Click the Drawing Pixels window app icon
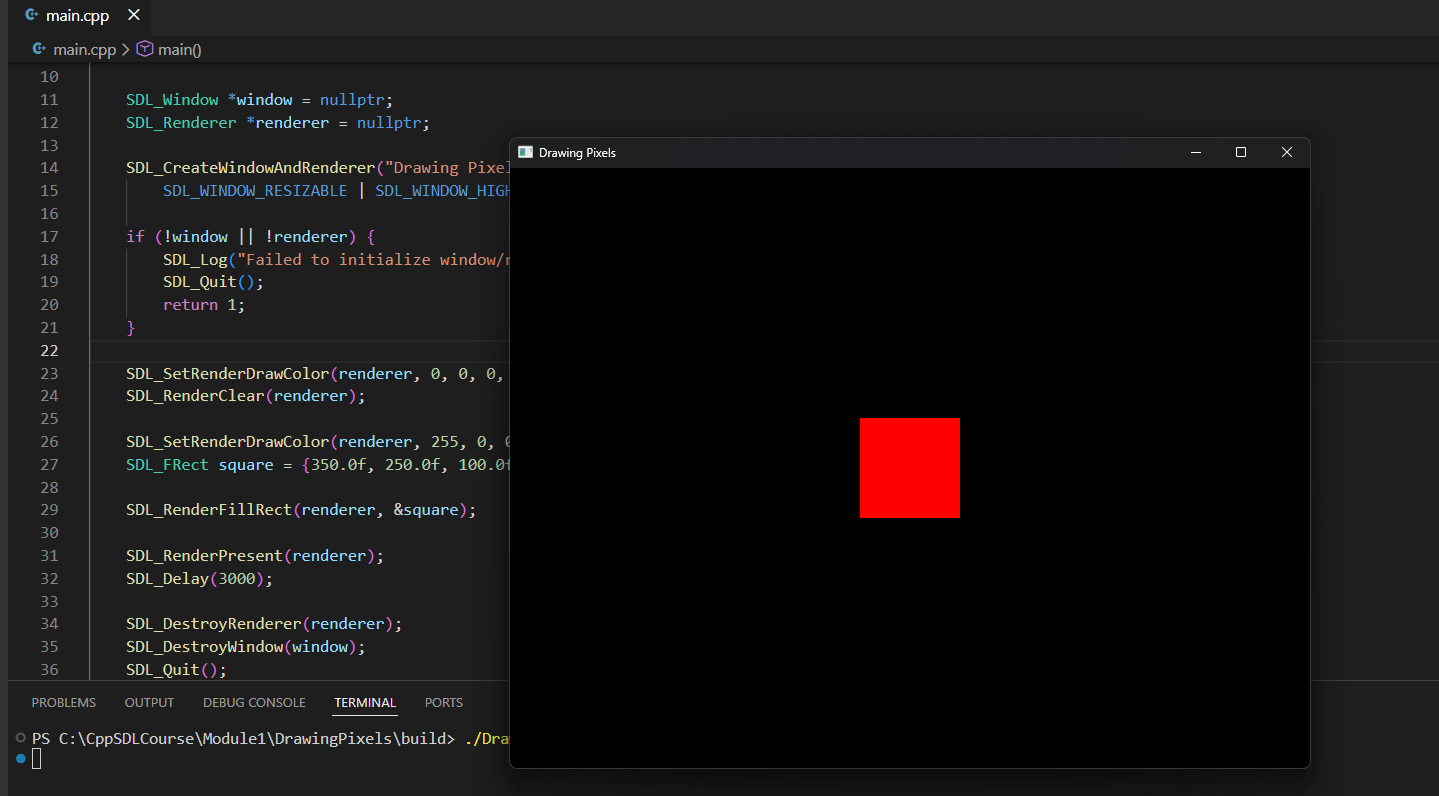The width and height of the screenshot is (1439, 796). (525, 152)
